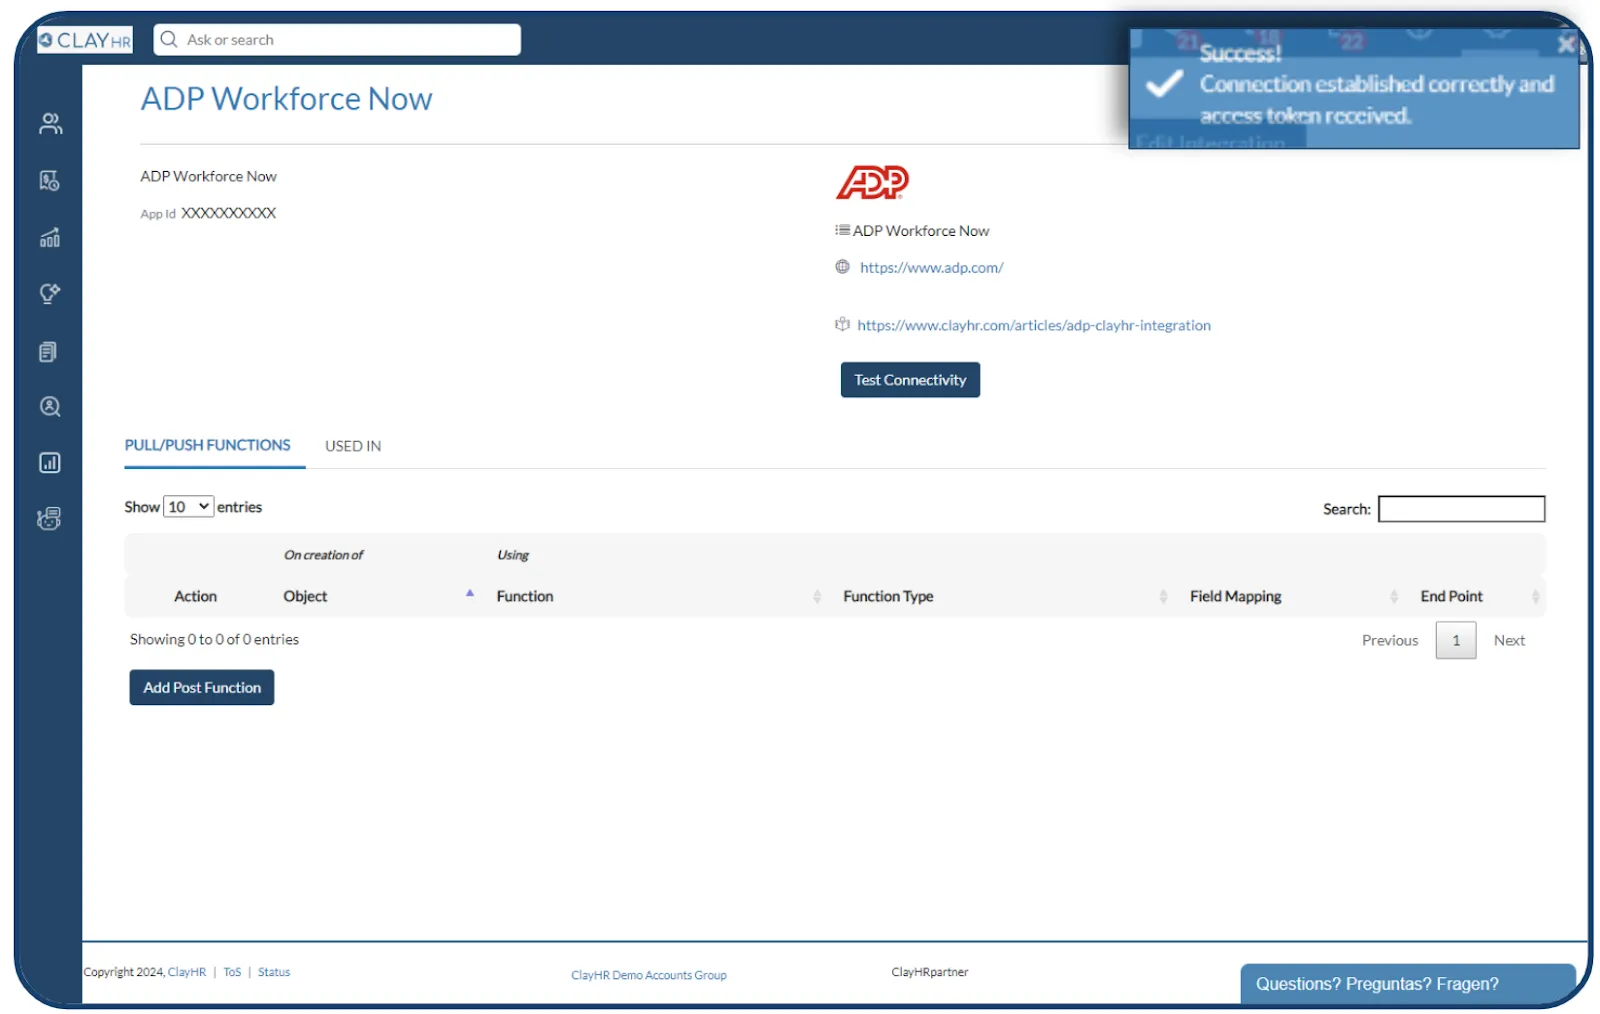This screenshot has width=1600, height=1014.
Task: Open the ClayHR footer link
Action: click(x=187, y=972)
